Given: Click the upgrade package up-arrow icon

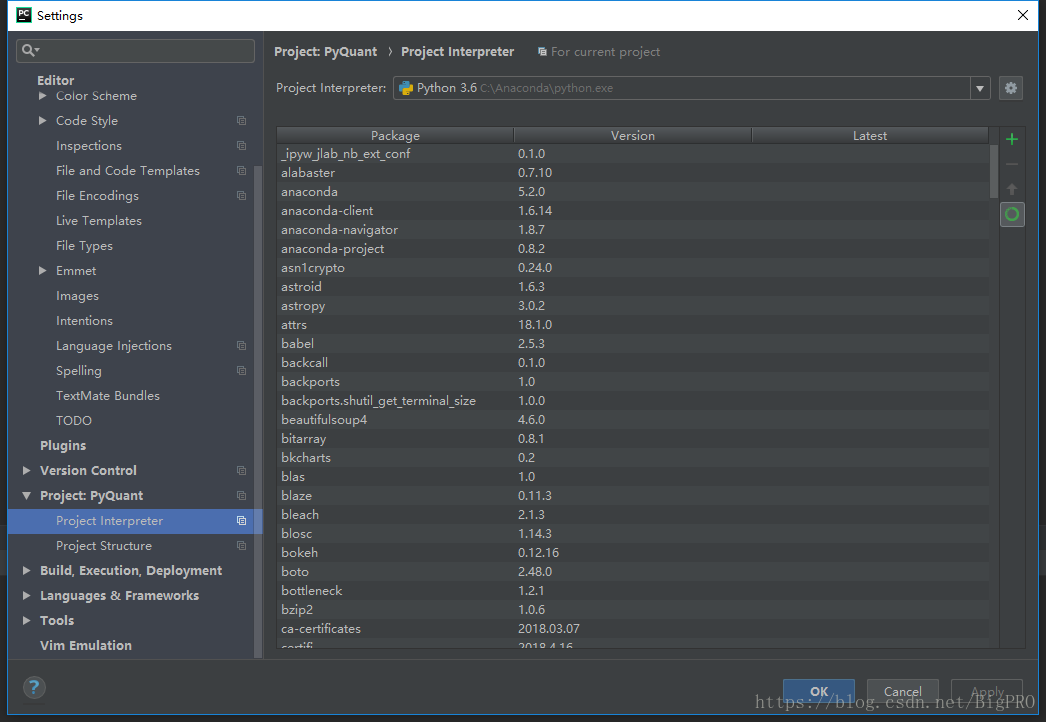Looking at the screenshot, I should click(1011, 189).
